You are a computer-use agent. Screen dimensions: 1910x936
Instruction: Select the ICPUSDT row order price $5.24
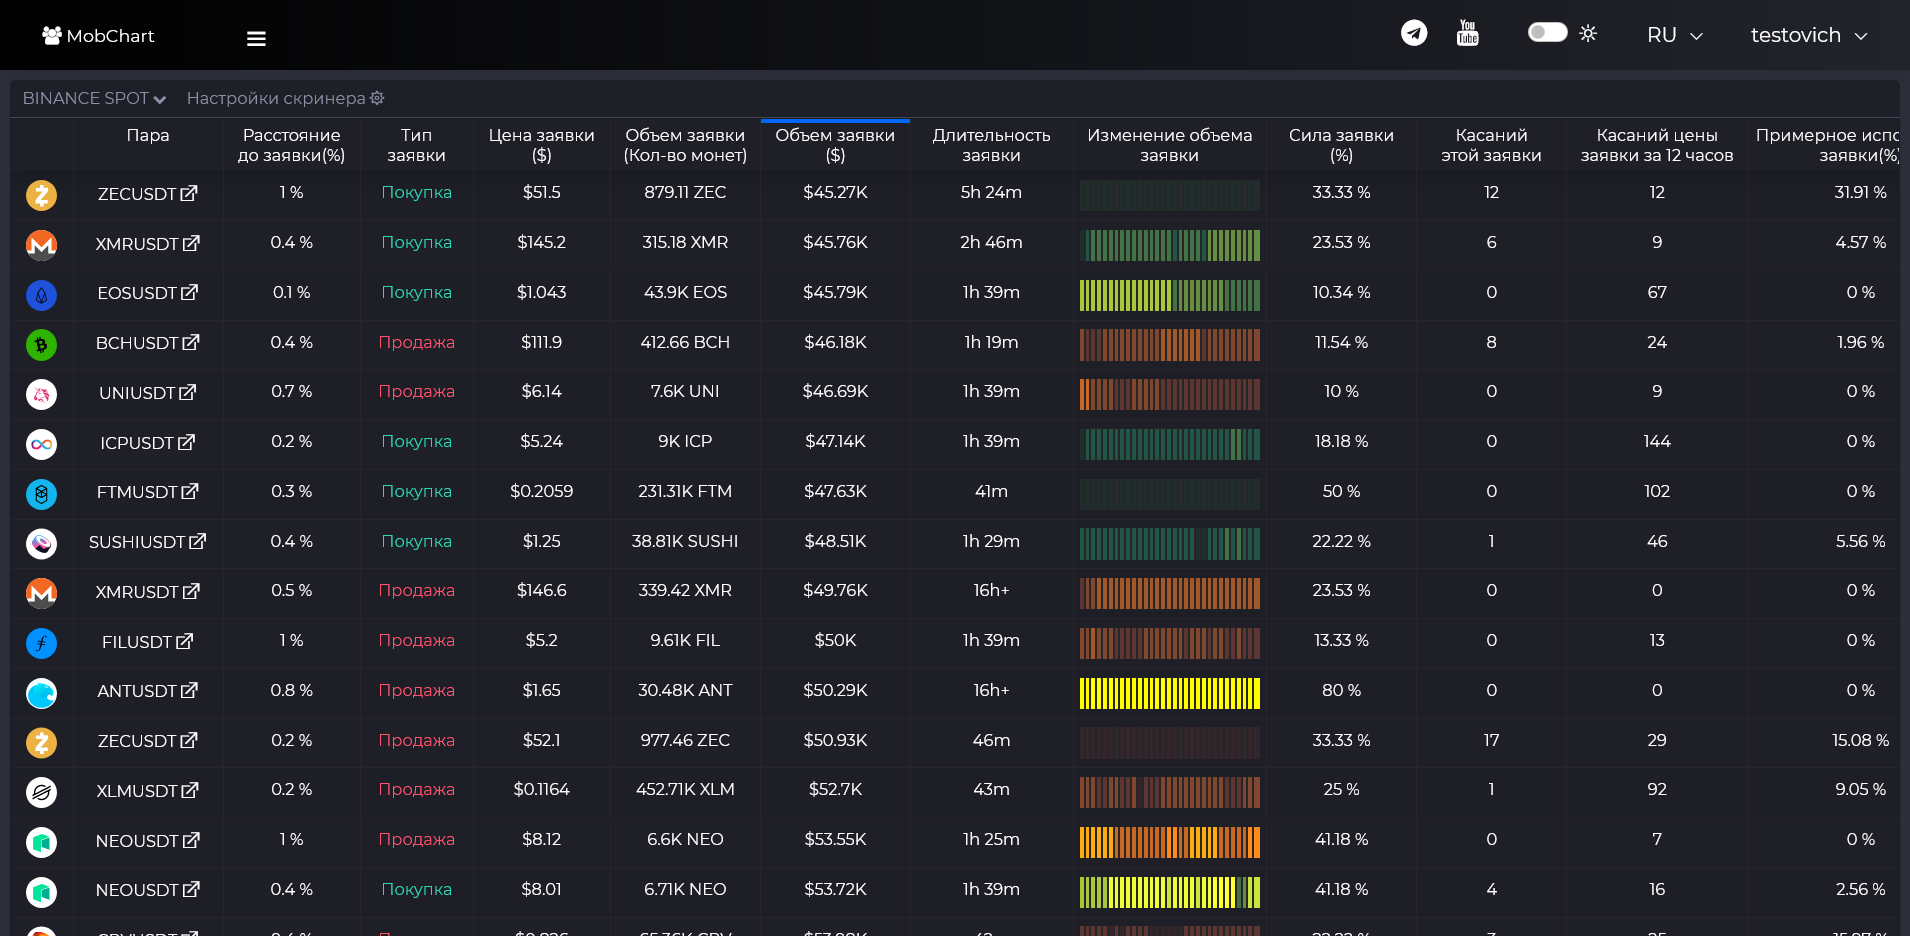[x=541, y=441]
